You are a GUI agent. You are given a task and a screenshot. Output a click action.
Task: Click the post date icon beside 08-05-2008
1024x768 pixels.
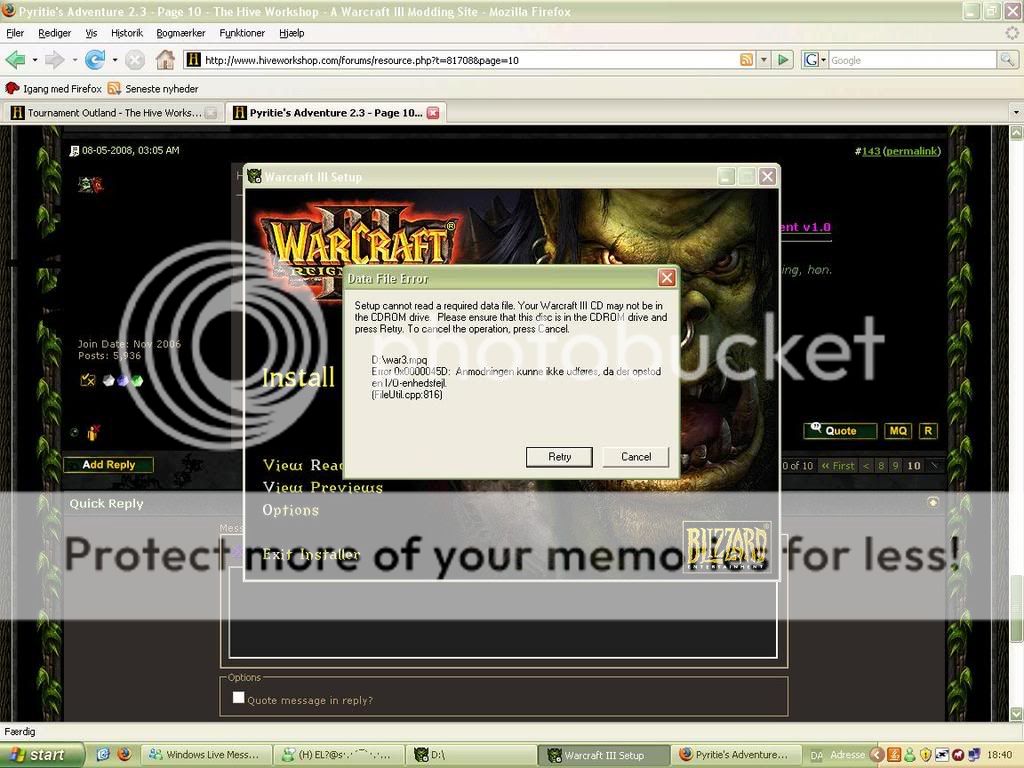coord(74,151)
